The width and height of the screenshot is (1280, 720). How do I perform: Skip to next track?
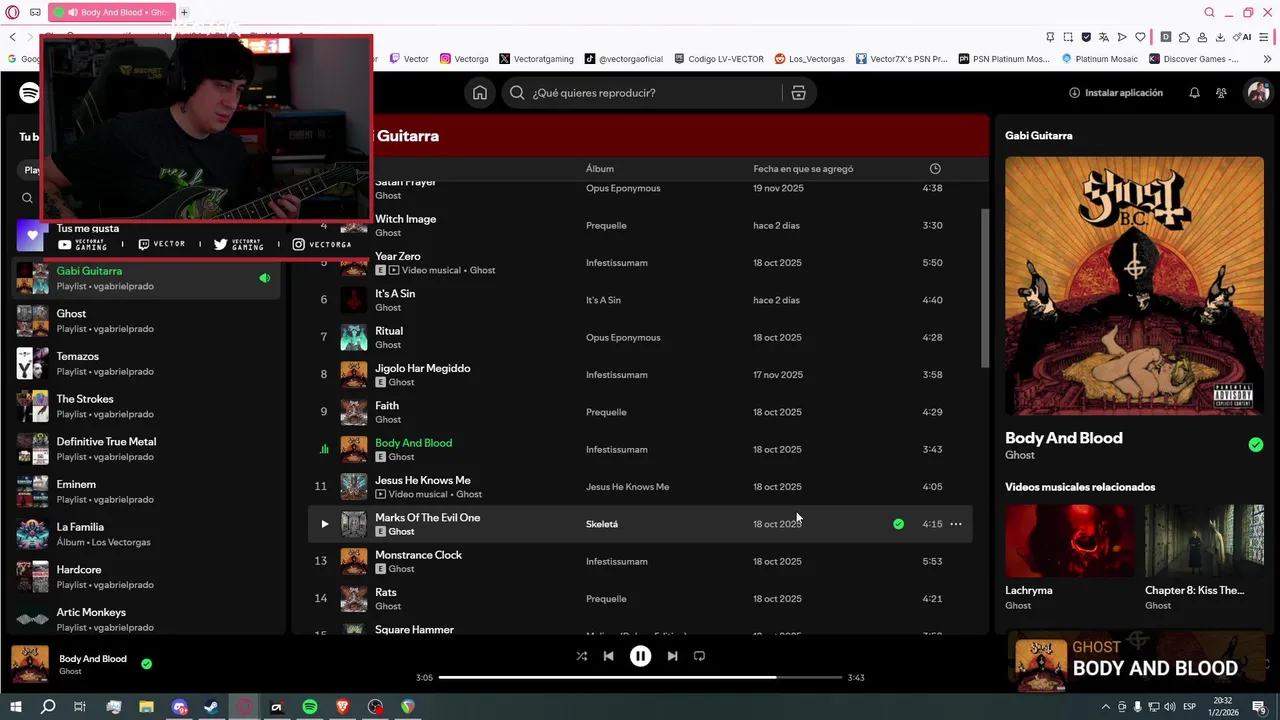pyautogui.click(x=672, y=656)
